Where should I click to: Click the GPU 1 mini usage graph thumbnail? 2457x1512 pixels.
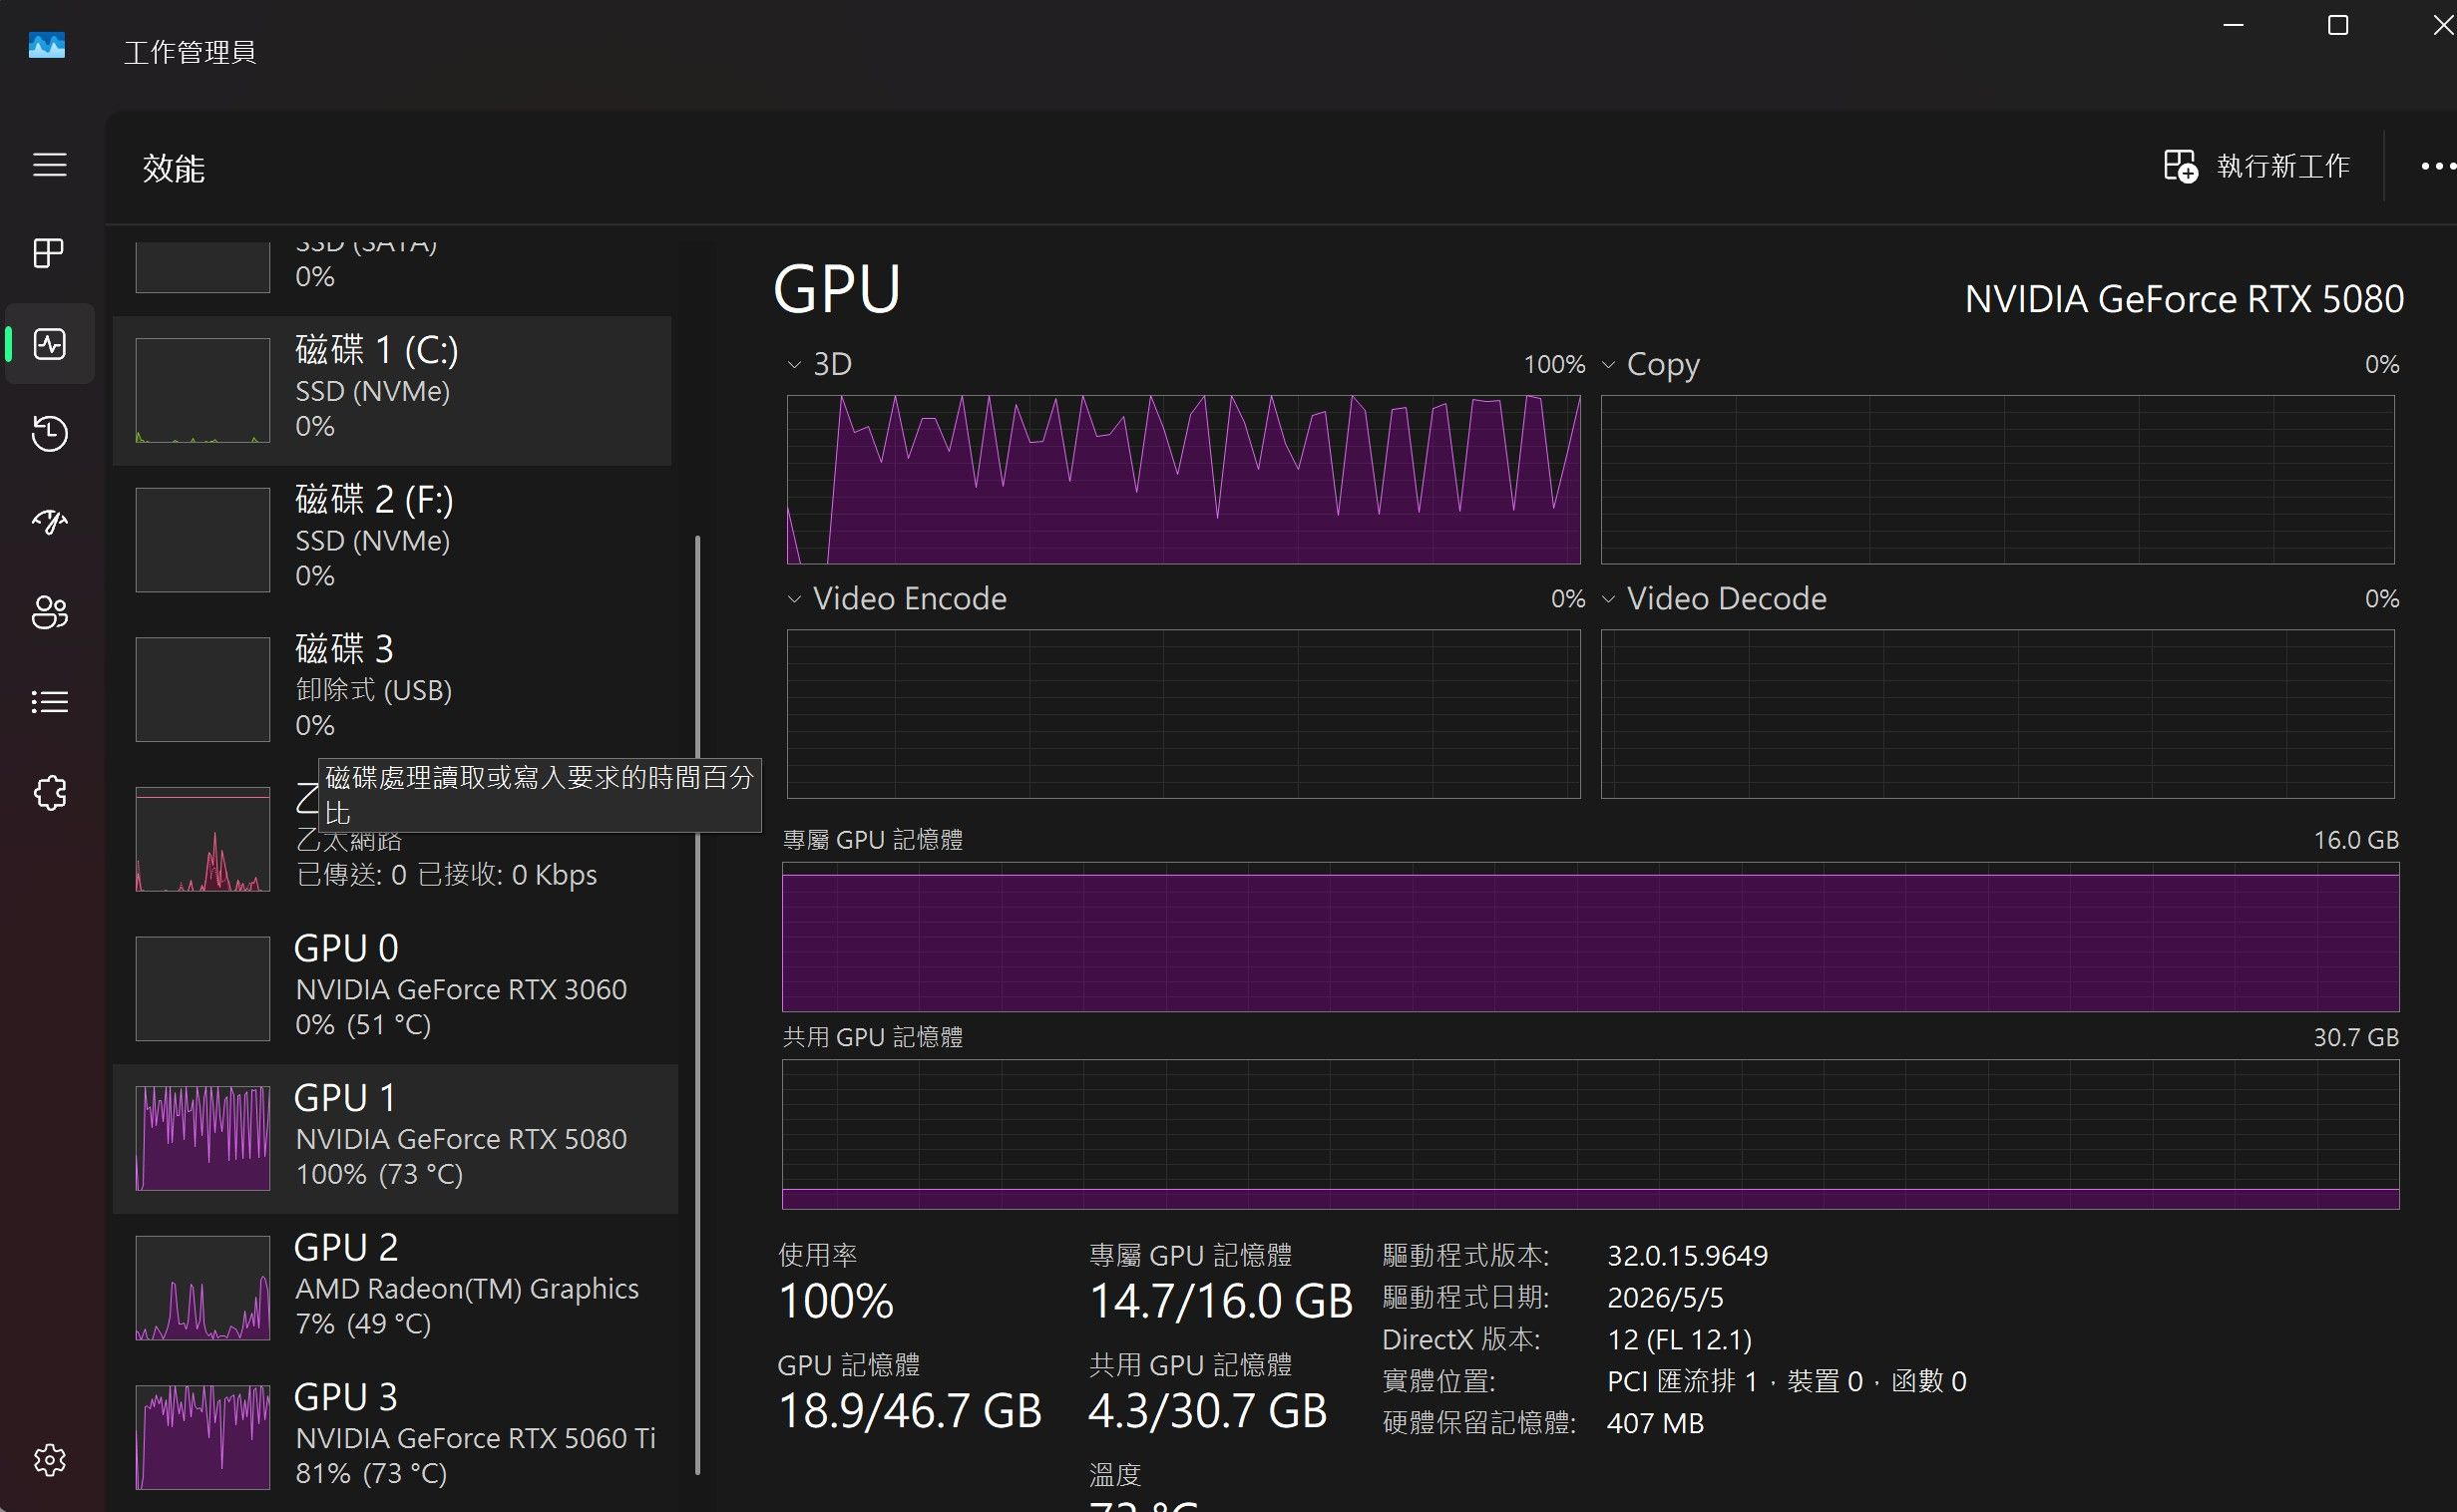pyautogui.click(x=203, y=1138)
